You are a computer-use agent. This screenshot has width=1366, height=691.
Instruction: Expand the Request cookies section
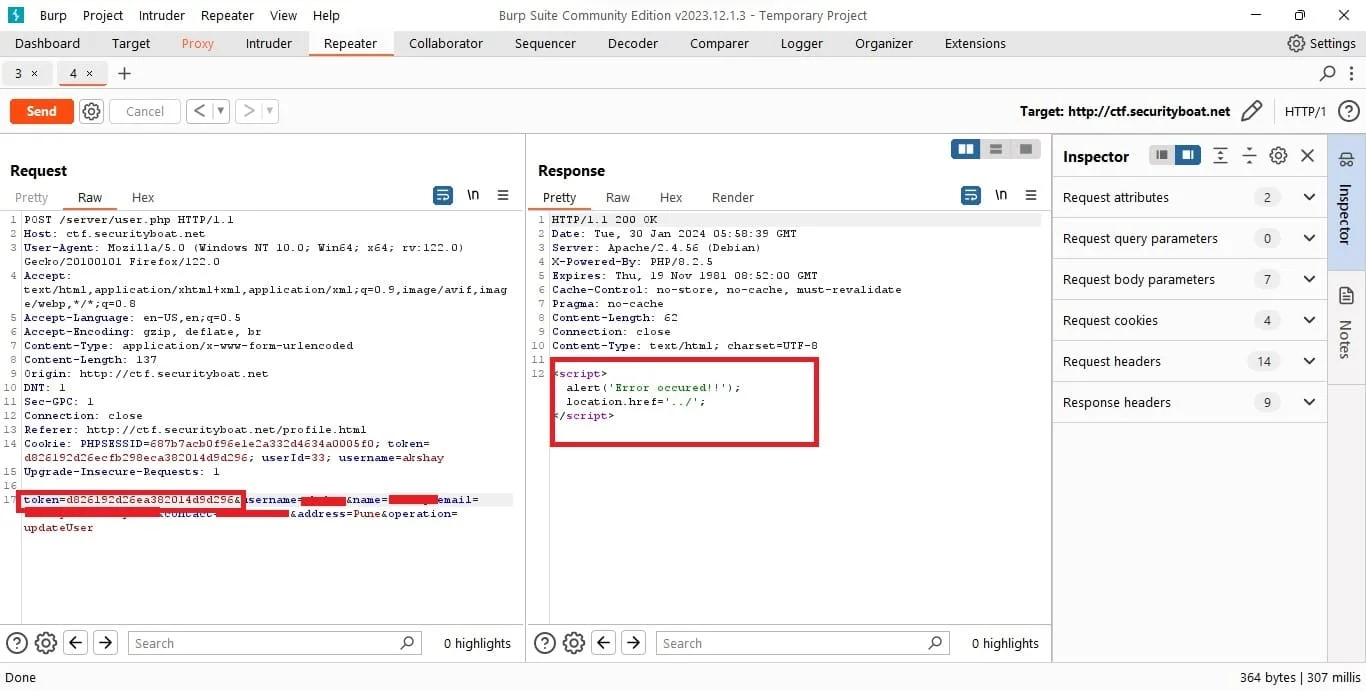(1190, 320)
